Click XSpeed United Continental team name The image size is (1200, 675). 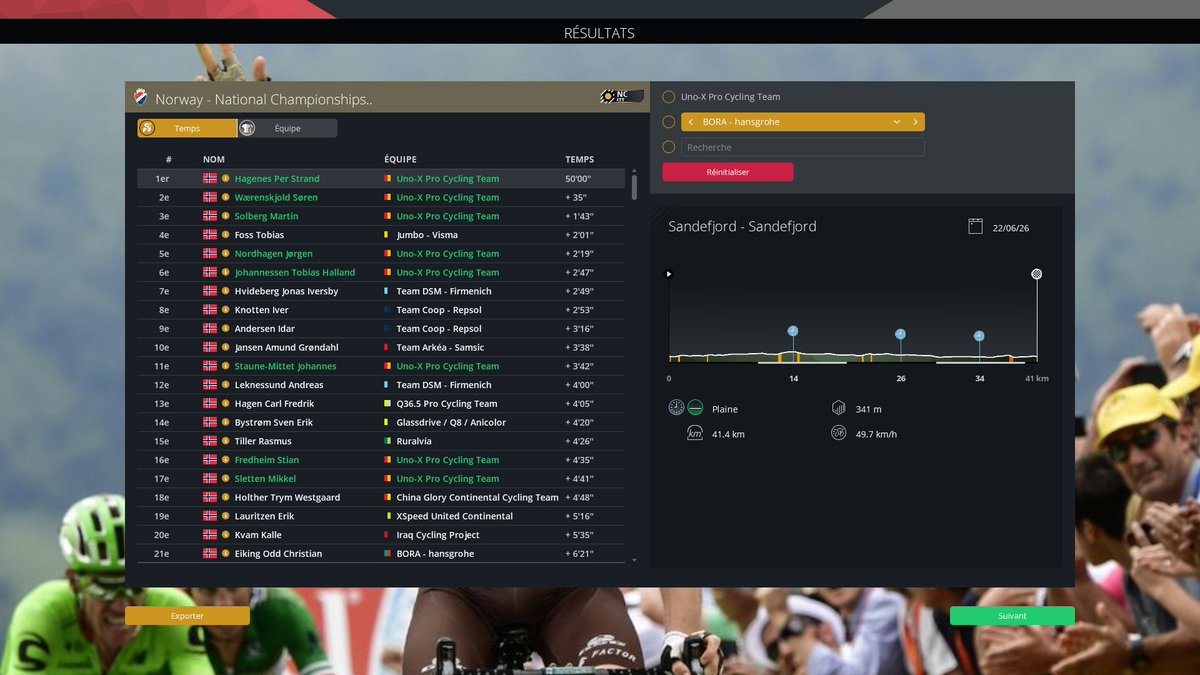(455, 516)
